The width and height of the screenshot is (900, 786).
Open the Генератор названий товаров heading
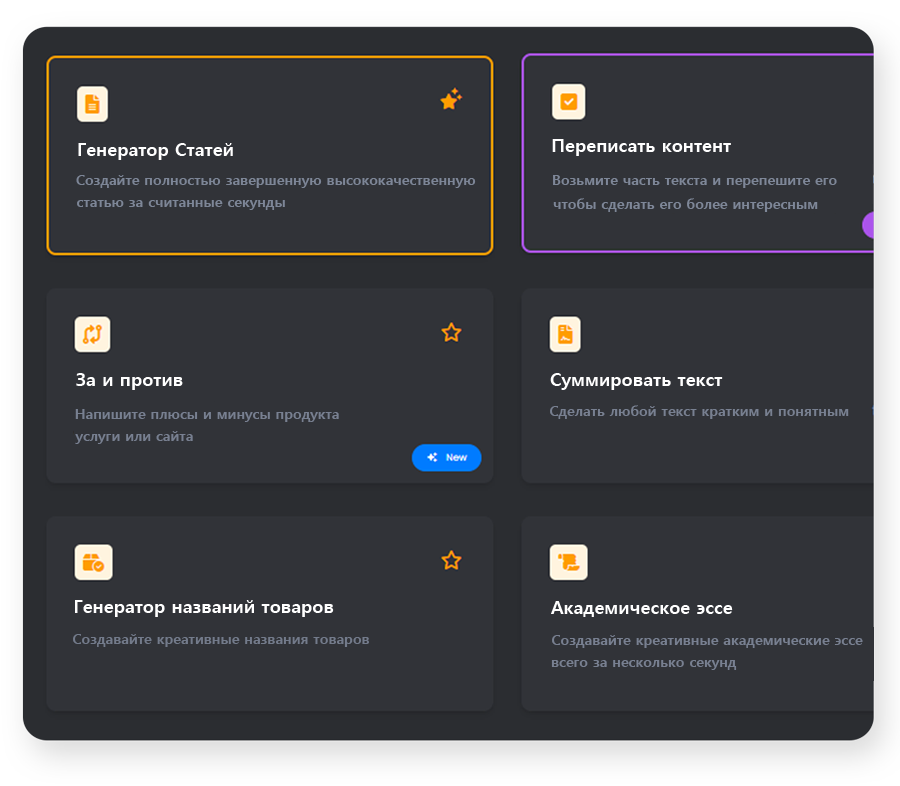point(204,608)
